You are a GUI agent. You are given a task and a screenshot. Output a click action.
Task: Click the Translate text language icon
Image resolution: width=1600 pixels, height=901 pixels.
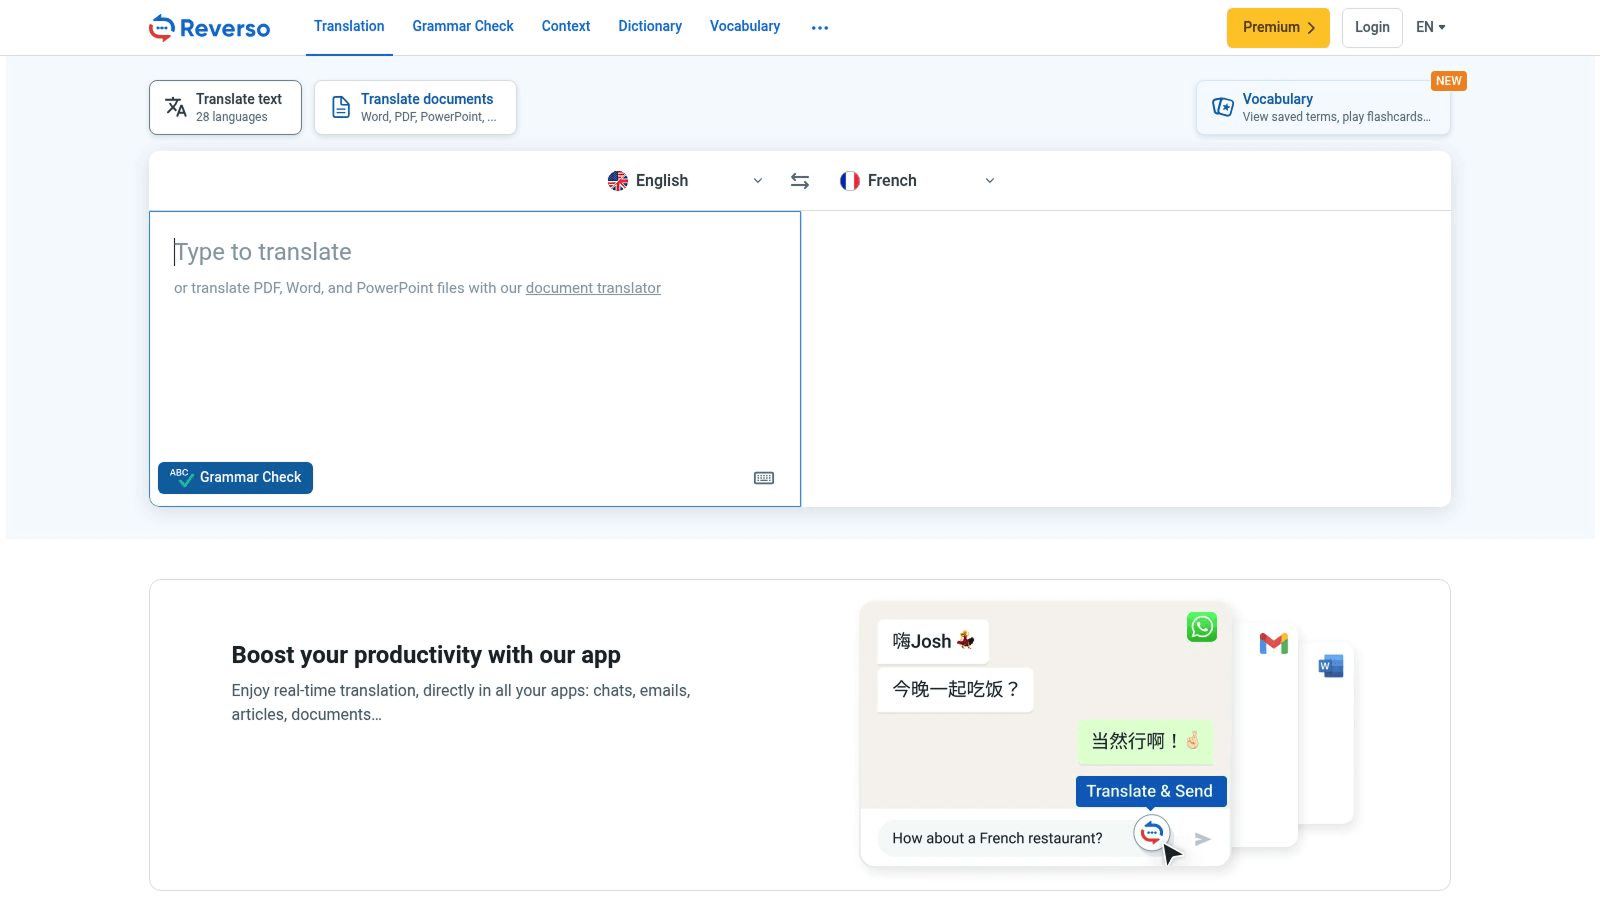(176, 107)
